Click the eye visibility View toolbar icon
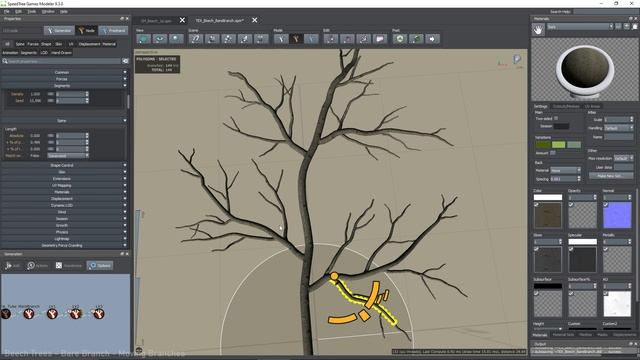 (160, 39)
